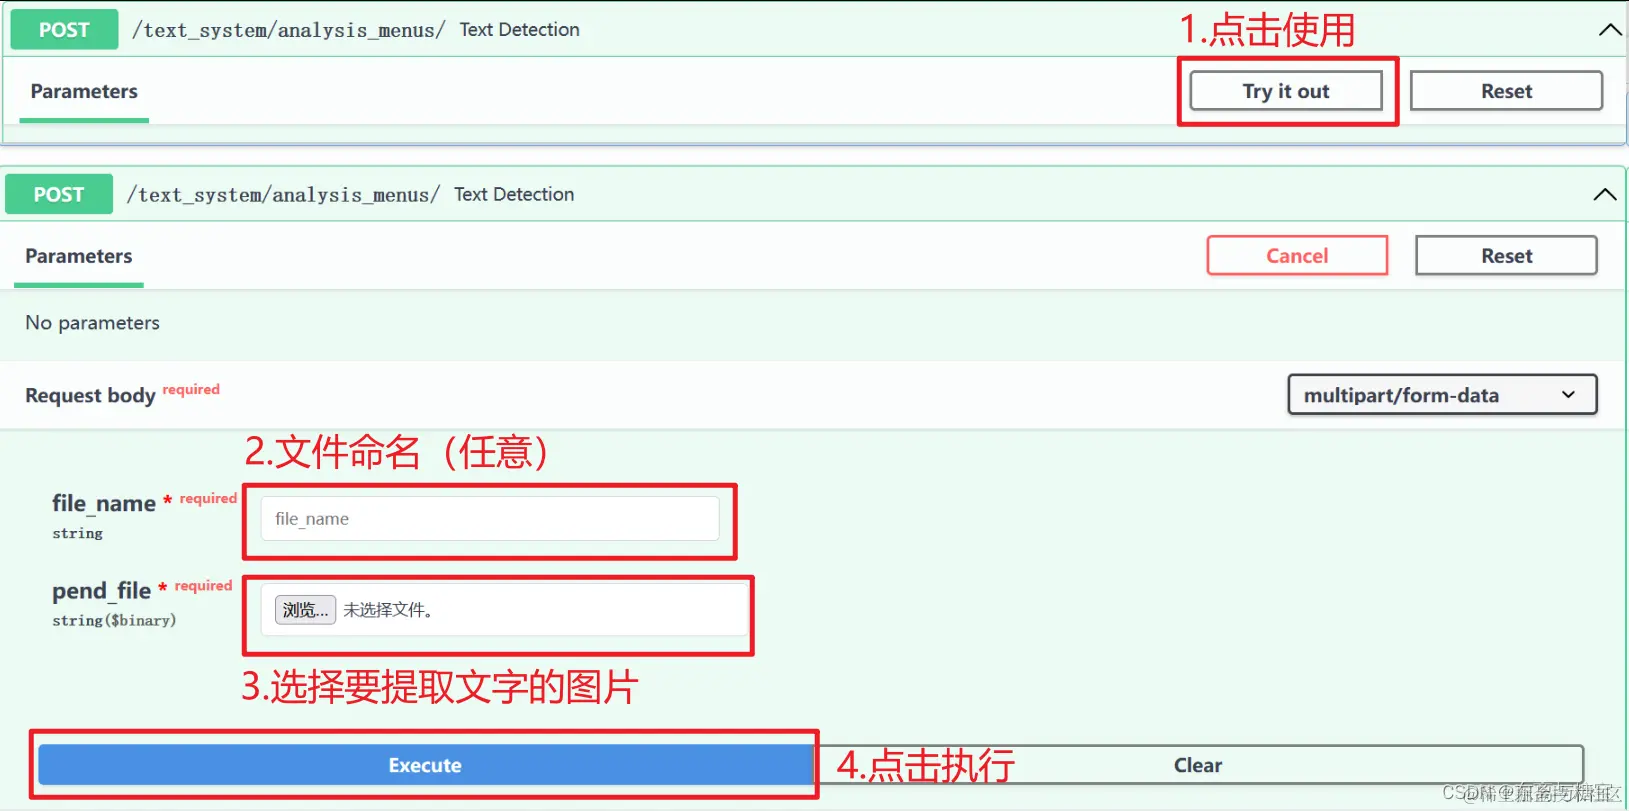This screenshot has height=811, width=1629.
Task: Click the file_name field label
Action: tap(104, 503)
